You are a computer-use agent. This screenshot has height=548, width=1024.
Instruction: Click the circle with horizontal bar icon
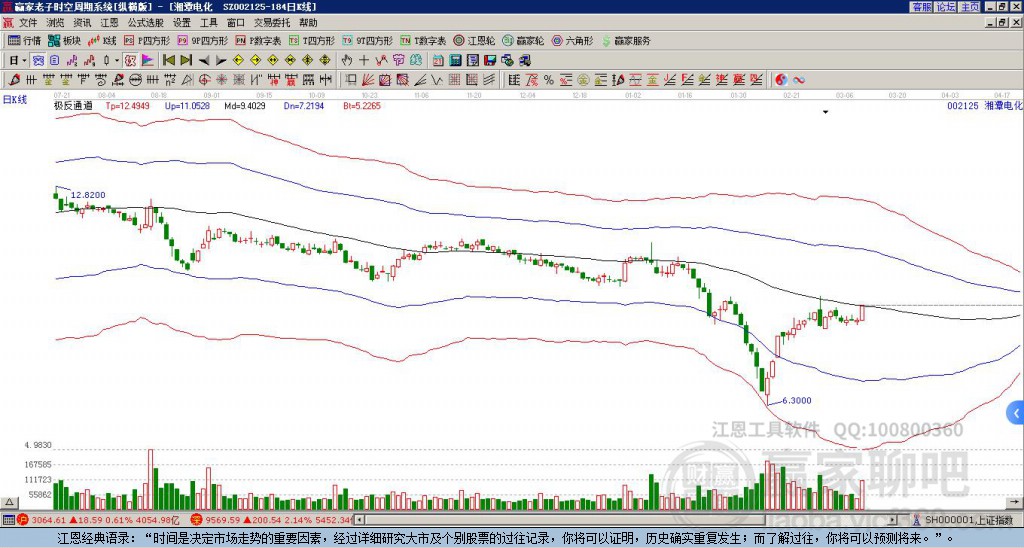pos(135,80)
